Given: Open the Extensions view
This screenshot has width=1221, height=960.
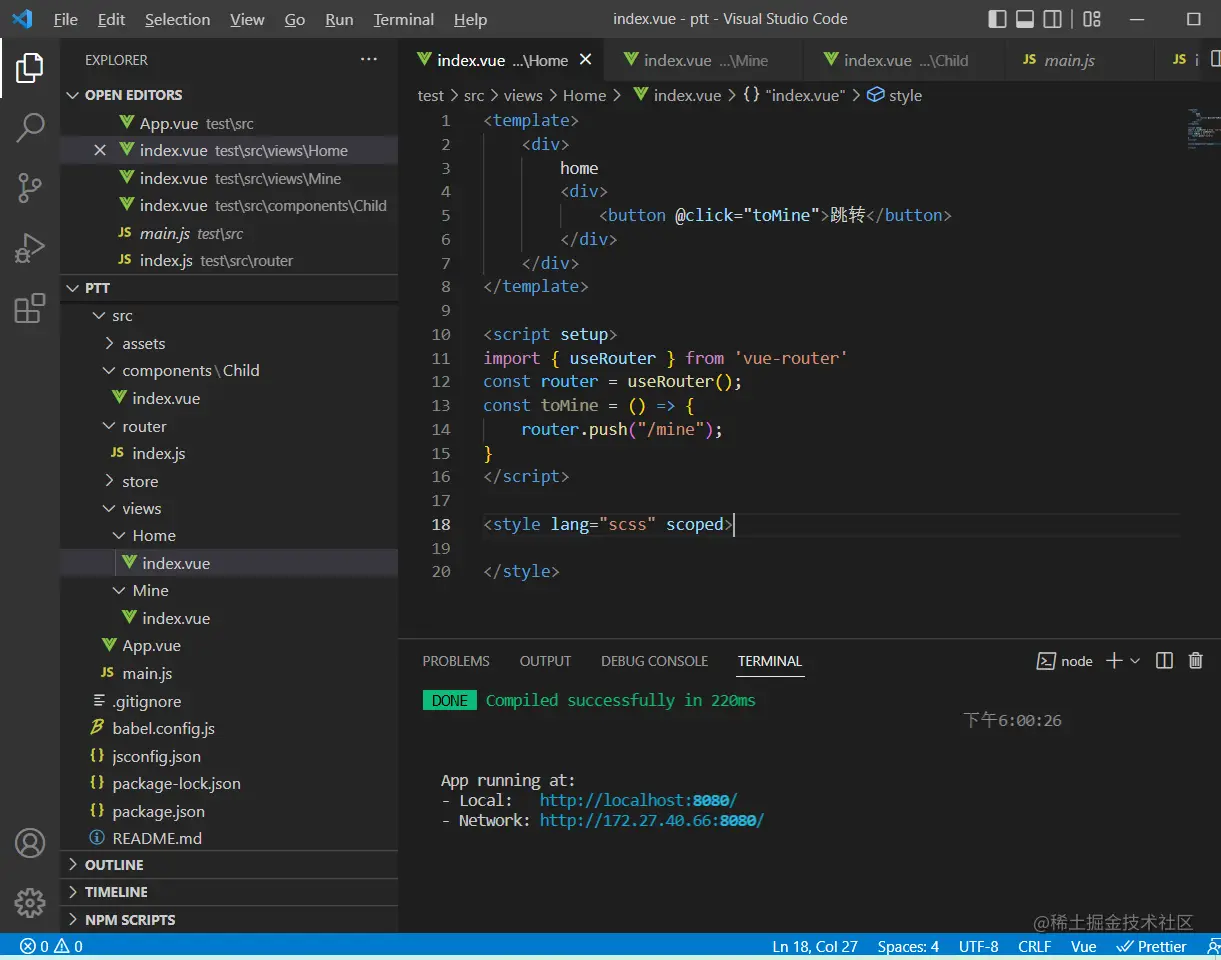Looking at the screenshot, I should click(30, 308).
